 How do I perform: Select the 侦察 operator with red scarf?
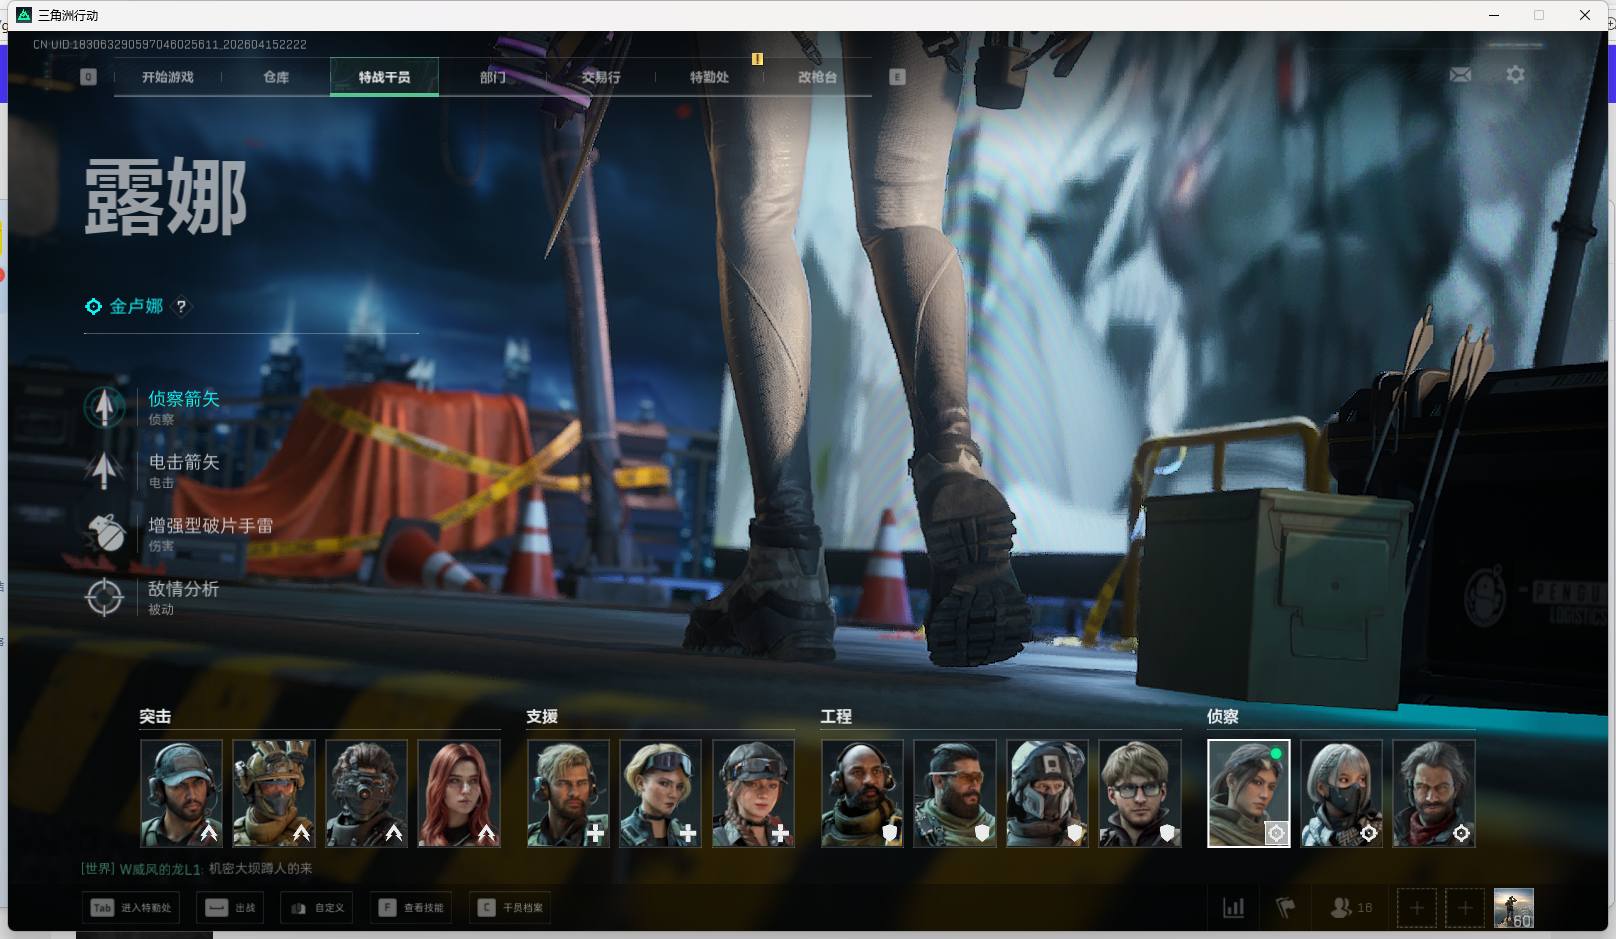(x=1434, y=793)
